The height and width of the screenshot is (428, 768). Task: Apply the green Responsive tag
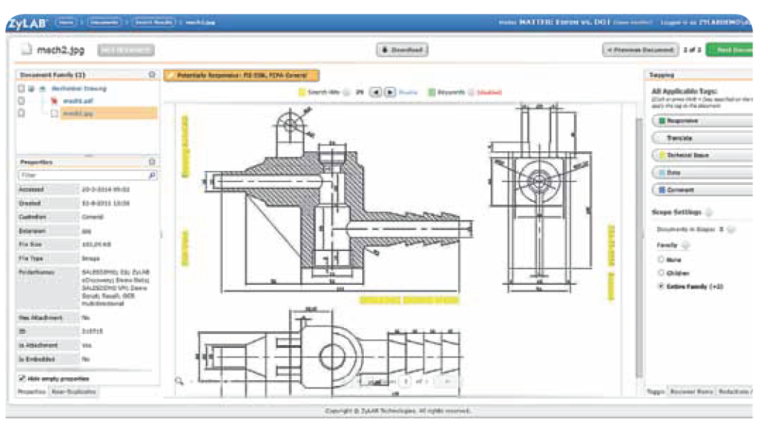click(700, 121)
